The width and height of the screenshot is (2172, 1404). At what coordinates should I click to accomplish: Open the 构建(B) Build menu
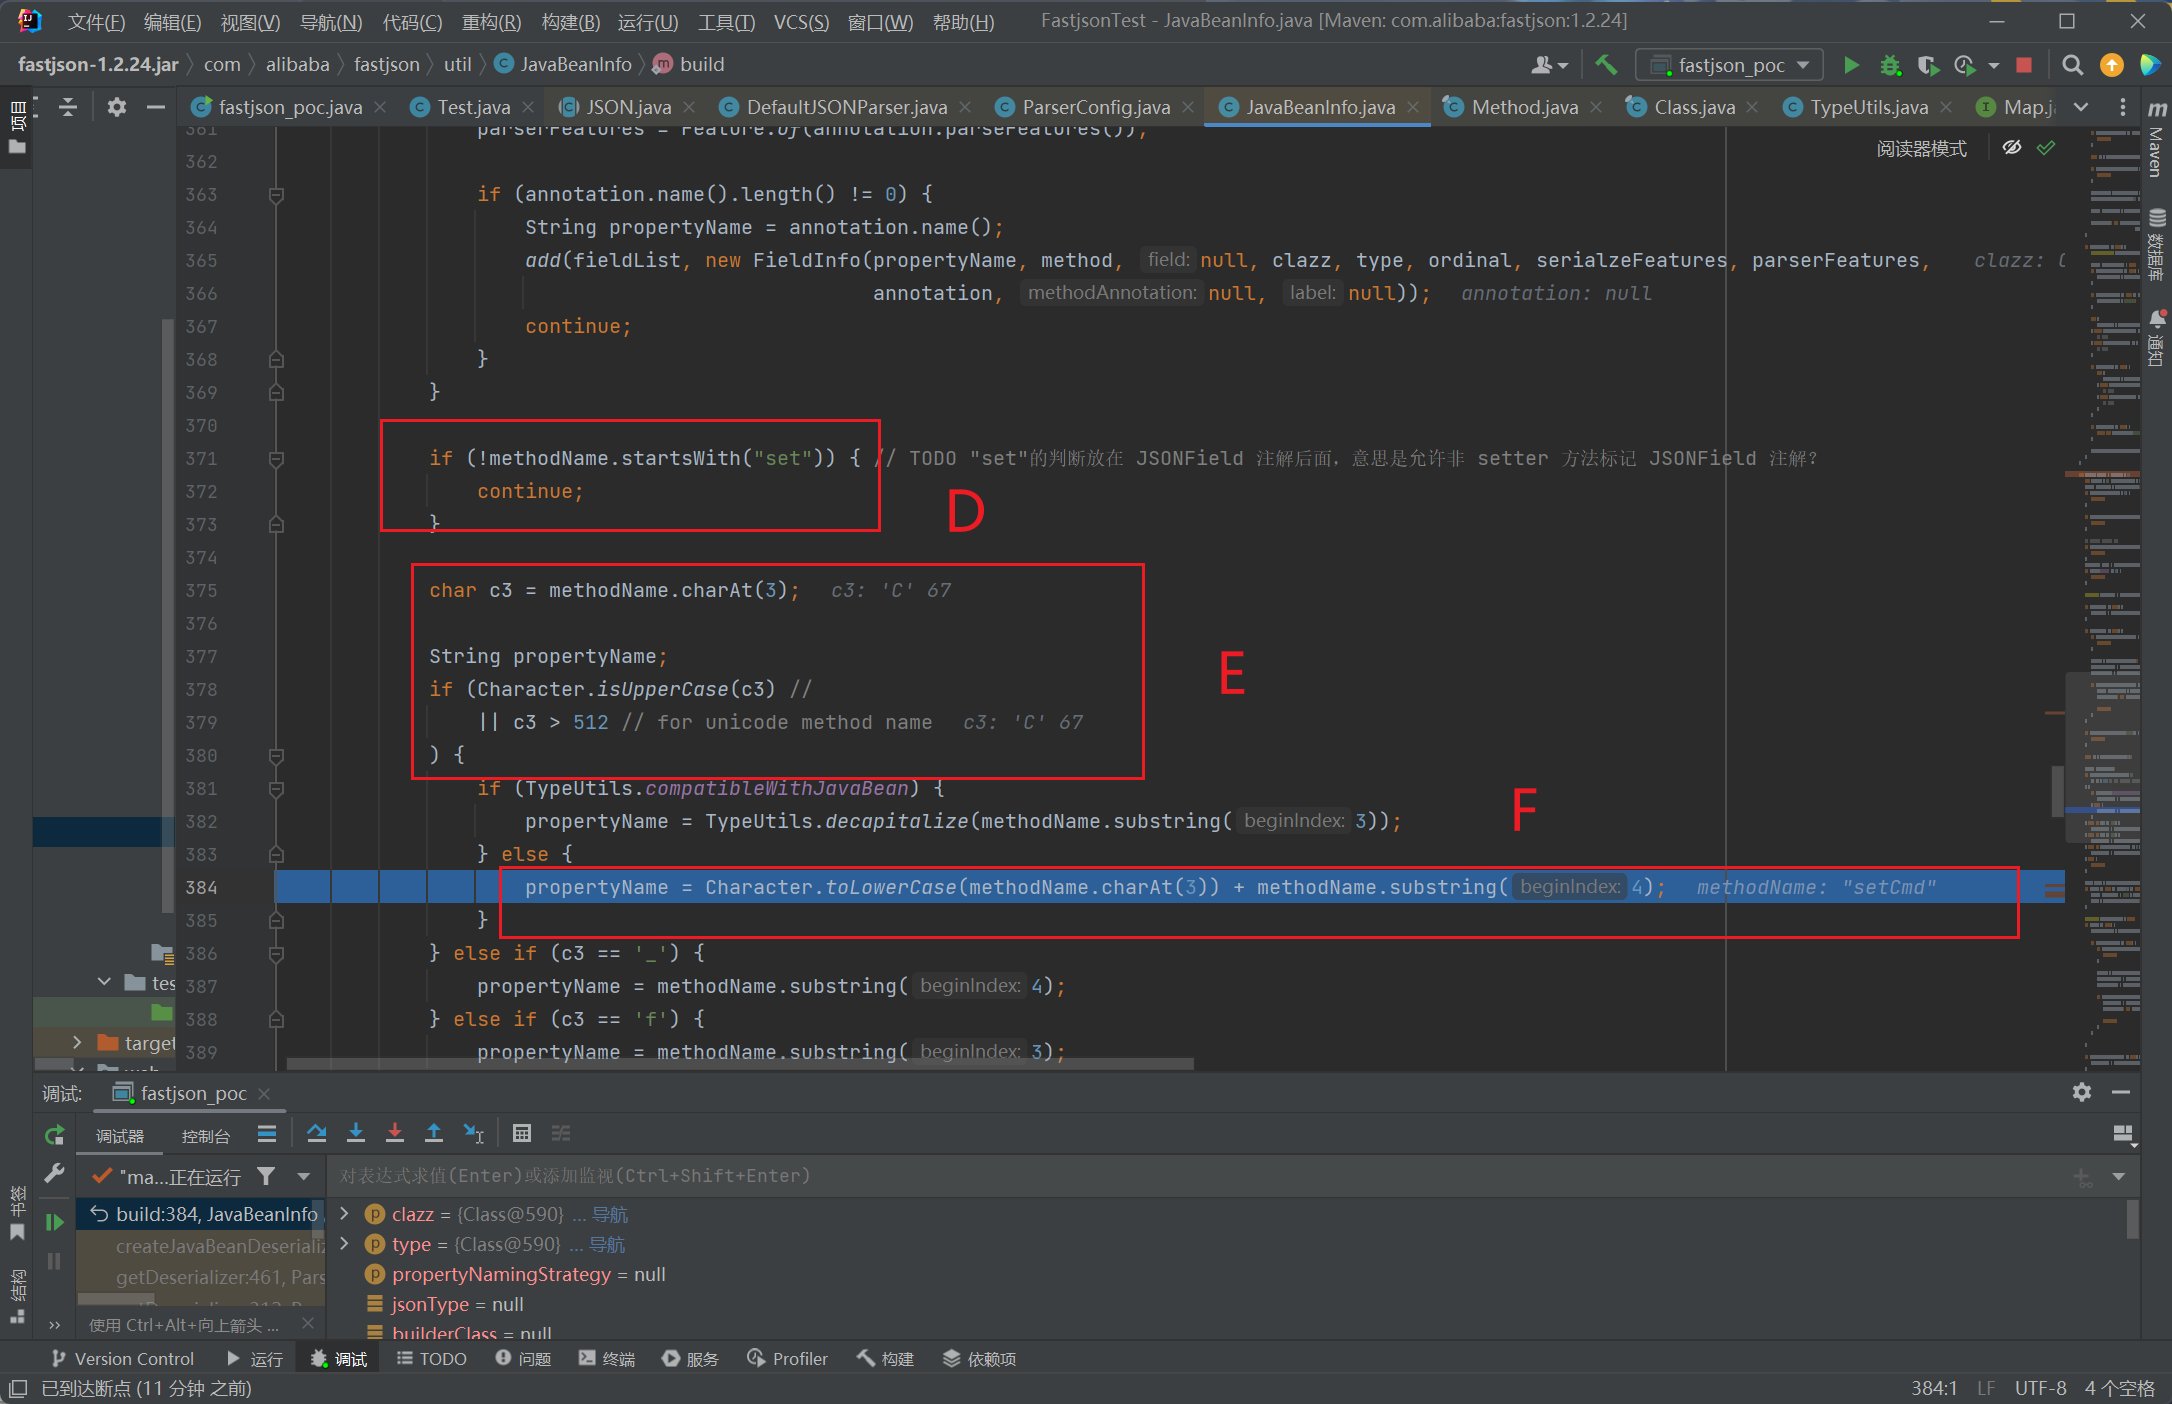(x=570, y=21)
